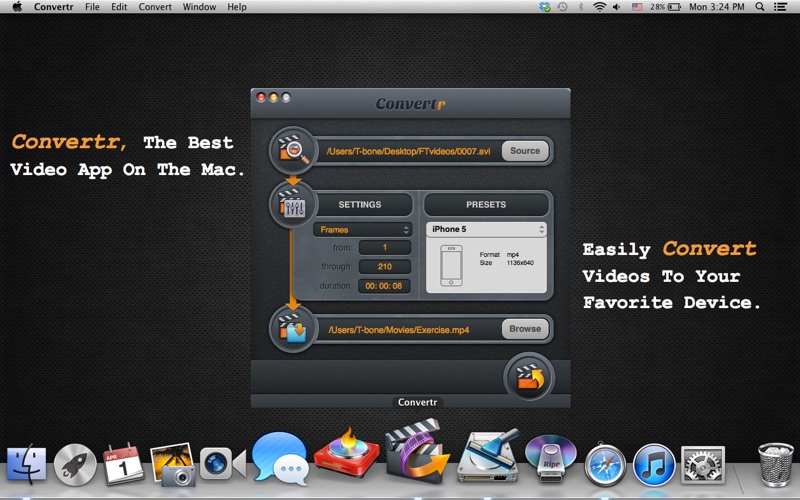Open the Apple menu
800x500 pixels.
click(17, 7)
